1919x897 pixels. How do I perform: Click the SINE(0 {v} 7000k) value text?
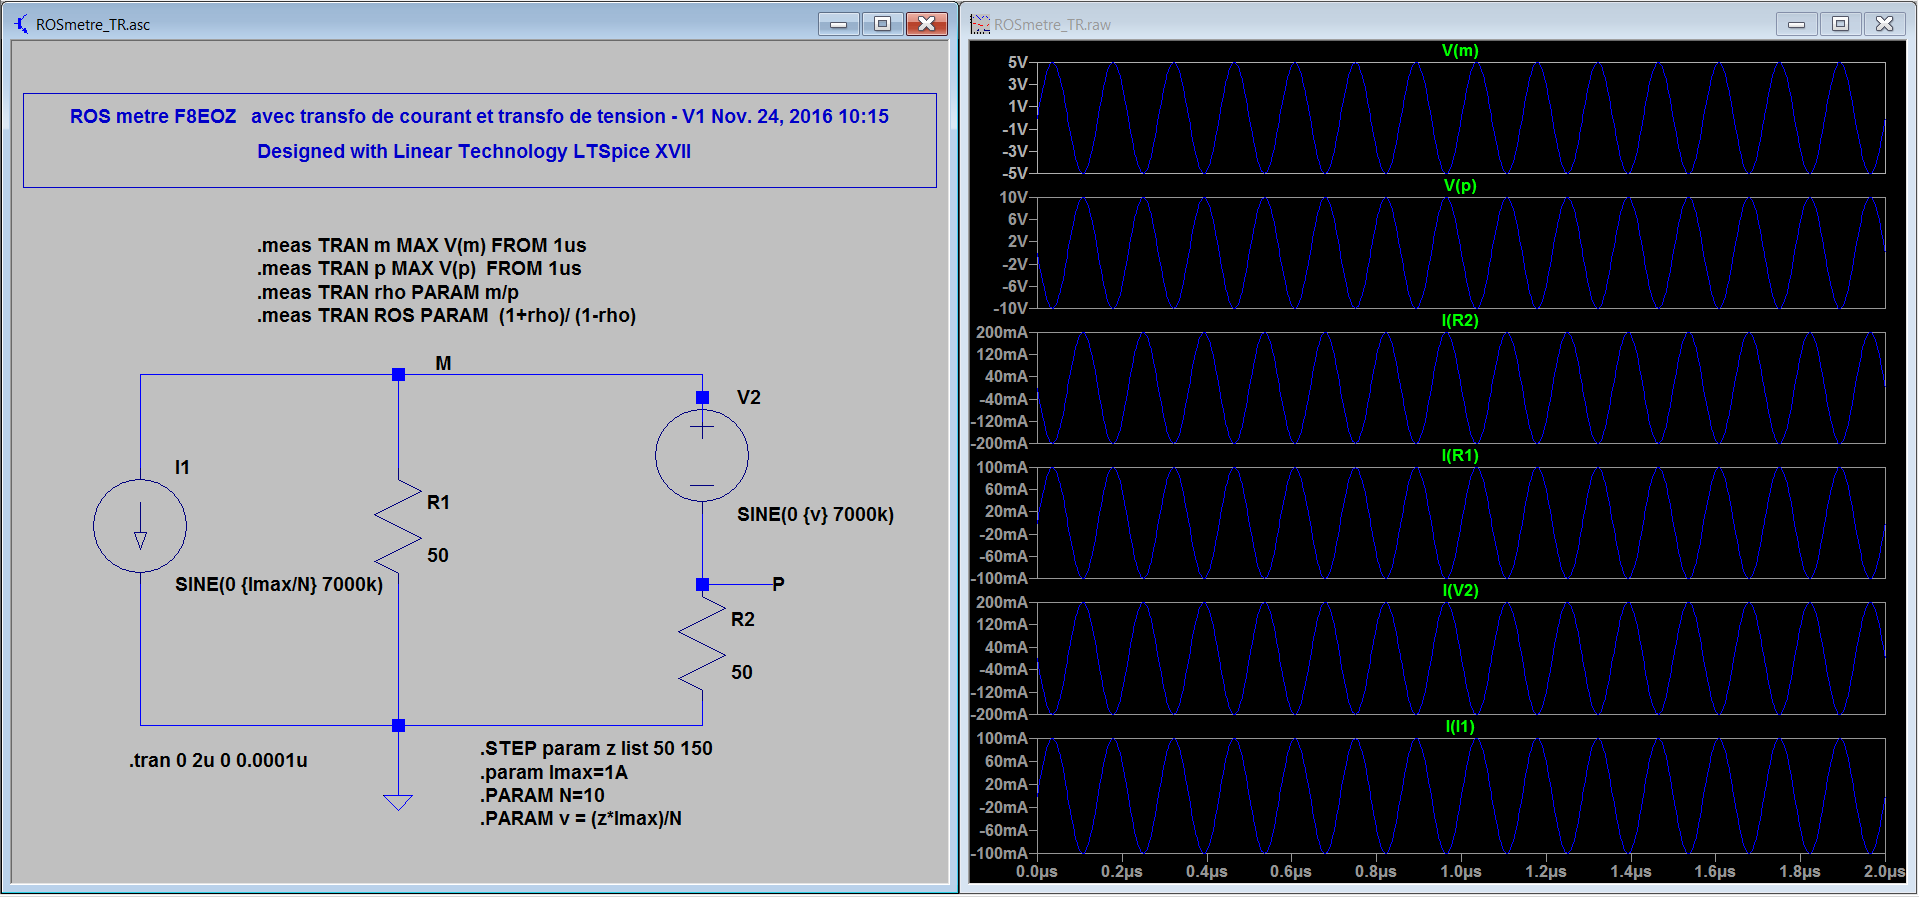click(815, 515)
